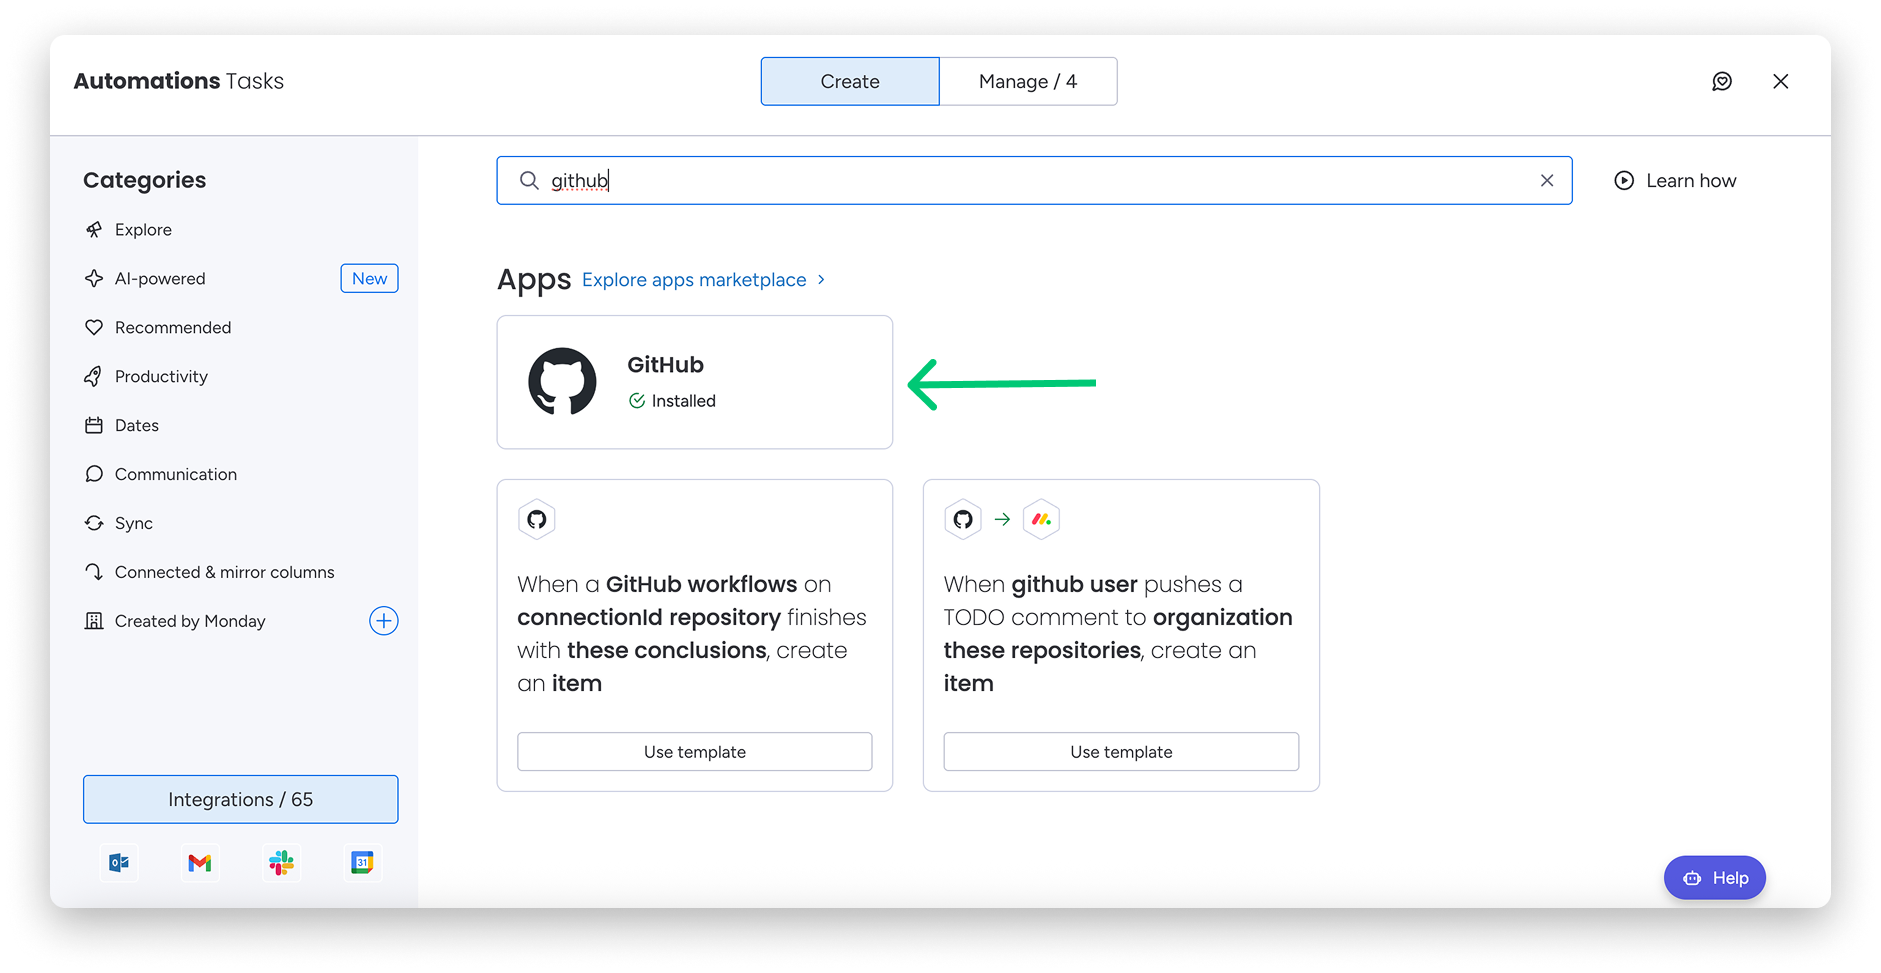1881x973 pixels.
Task: Click the Productivity rocket icon
Action: (94, 376)
